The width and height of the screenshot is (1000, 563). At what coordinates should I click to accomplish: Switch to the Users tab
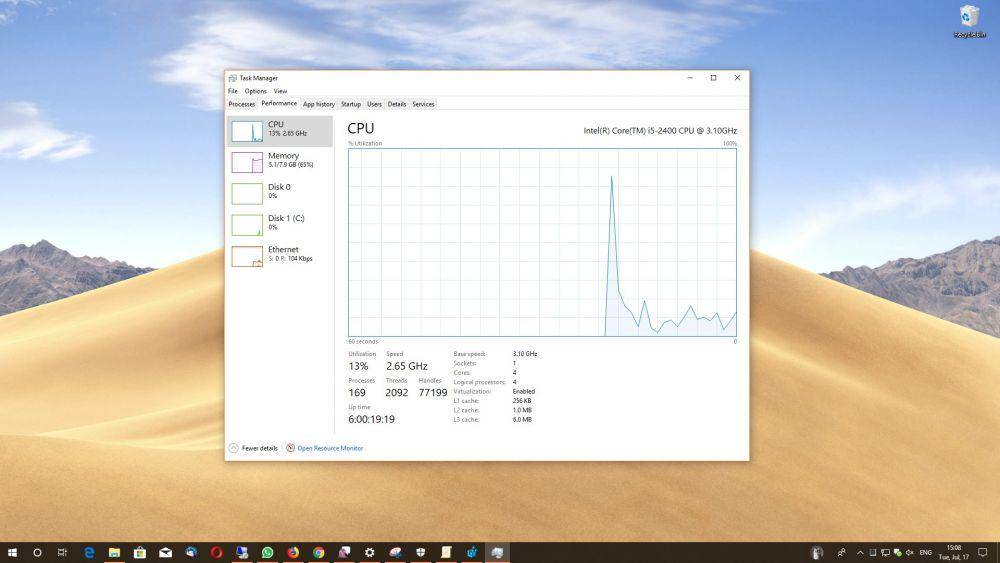pos(374,104)
